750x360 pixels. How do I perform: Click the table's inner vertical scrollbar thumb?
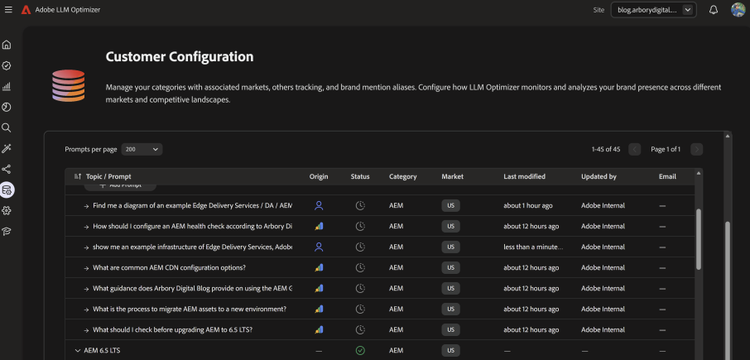click(x=698, y=239)
